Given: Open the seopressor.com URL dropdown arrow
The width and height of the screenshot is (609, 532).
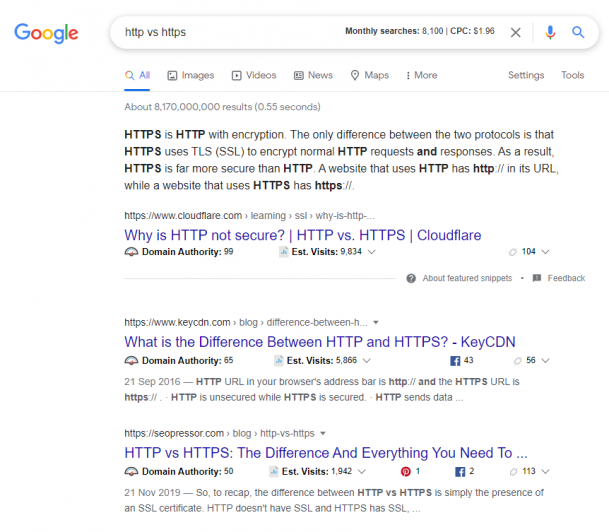Looking at the screenshot, I should tap(323, 433).
